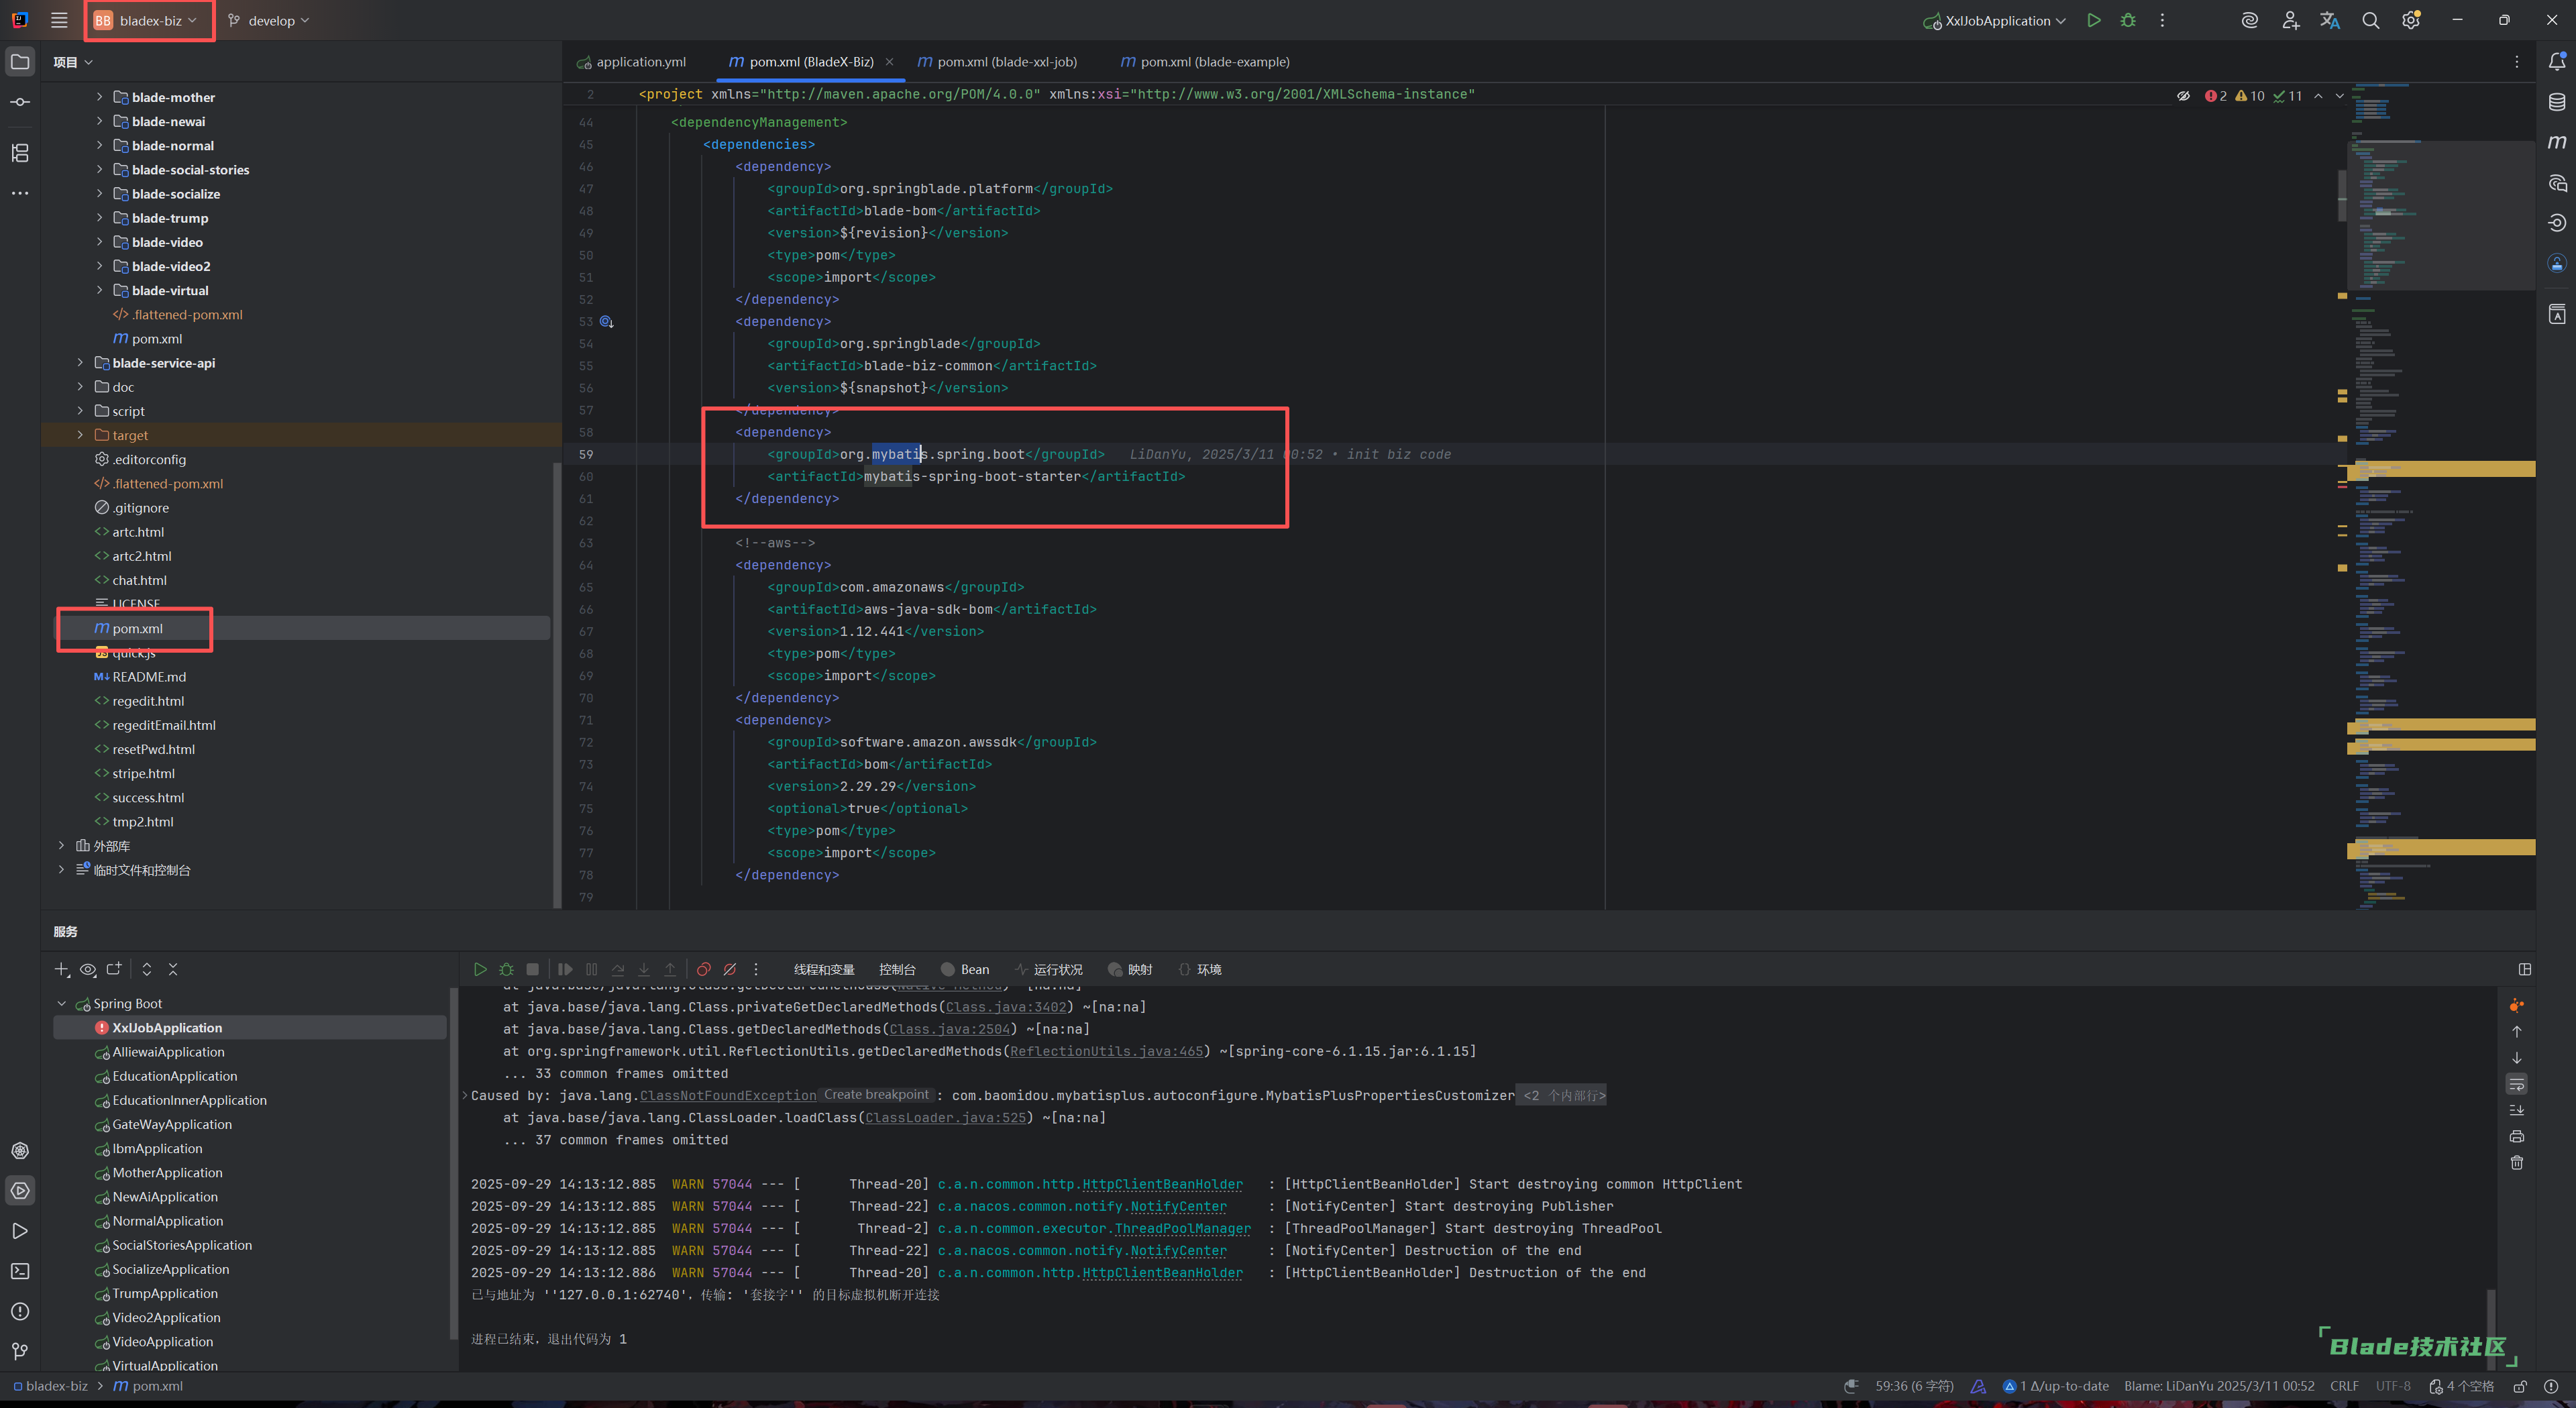
Task: Click the UTF-8 encoding in the status bar
Action: tap(2393, 1386)
